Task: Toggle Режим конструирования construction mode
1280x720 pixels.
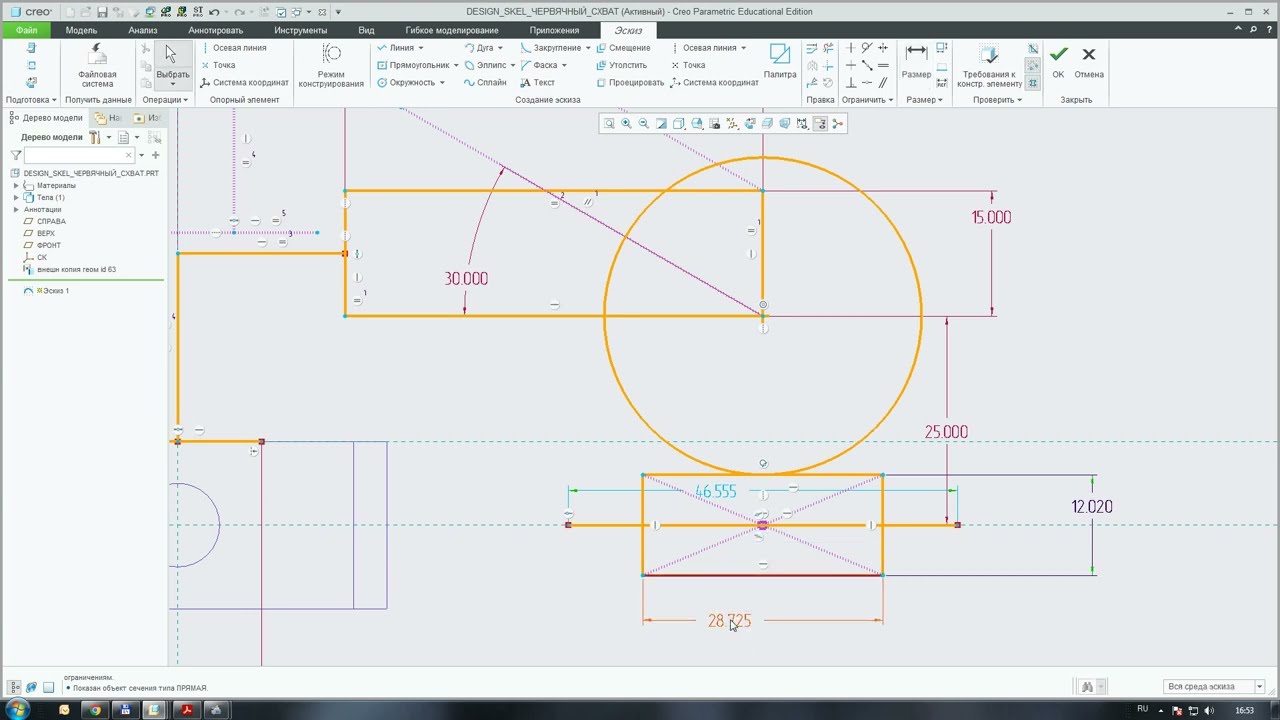Action: (x=331, y=66)
